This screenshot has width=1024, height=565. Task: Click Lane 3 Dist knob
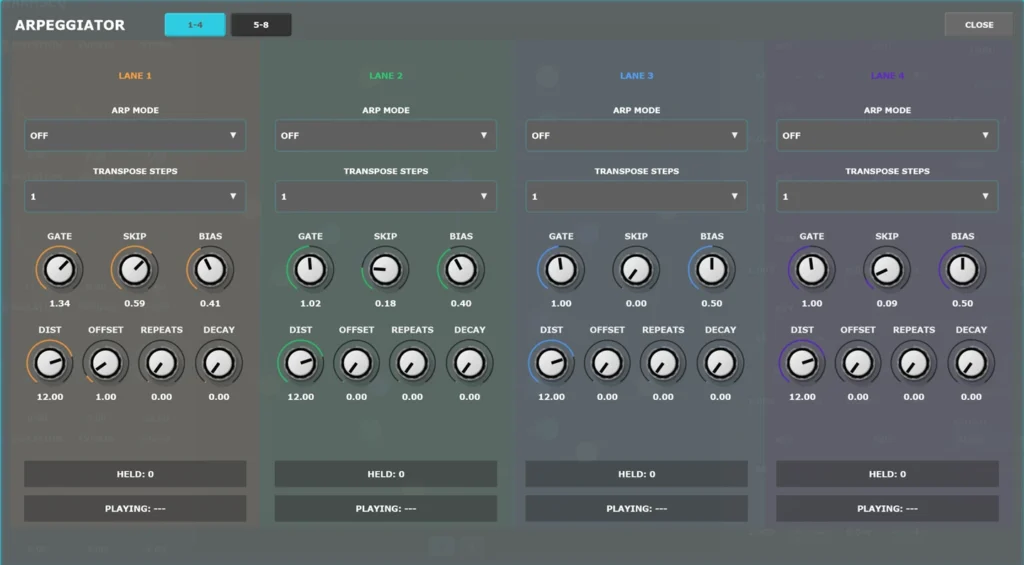coord(551,363)
